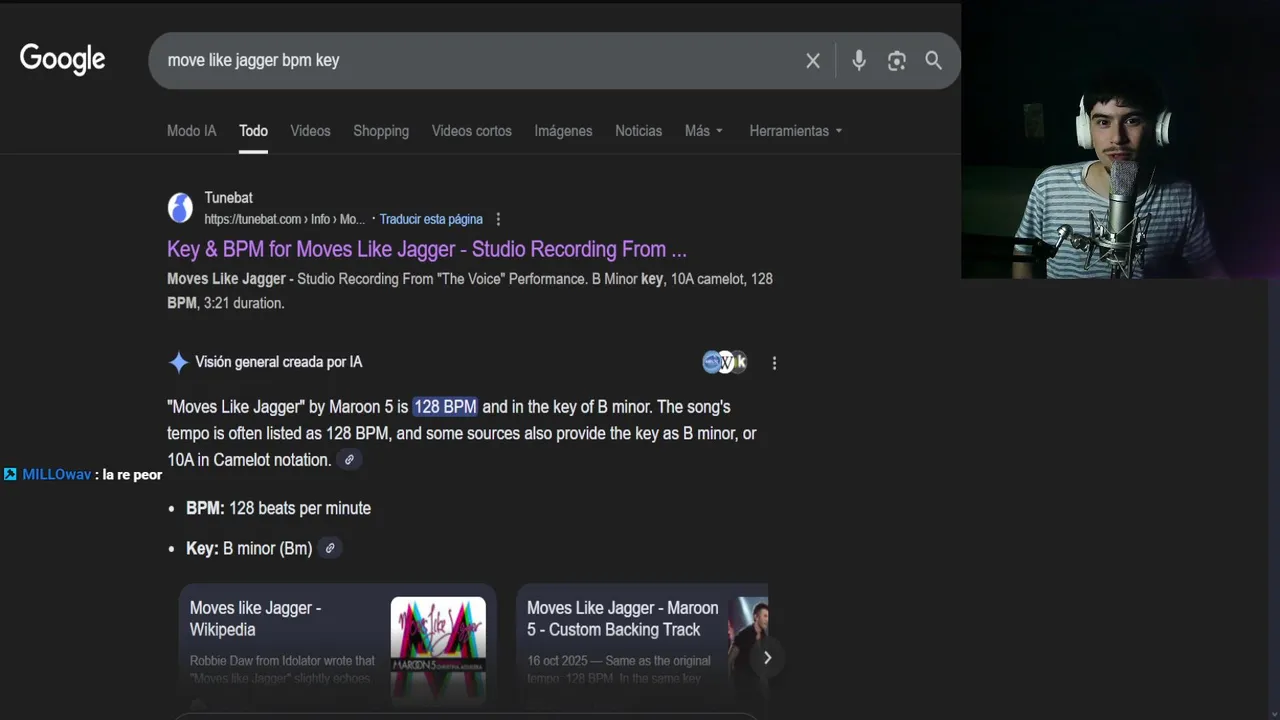Open the Videos tab
This screenshot has width=1280, height=720.
tap(310, 131)
